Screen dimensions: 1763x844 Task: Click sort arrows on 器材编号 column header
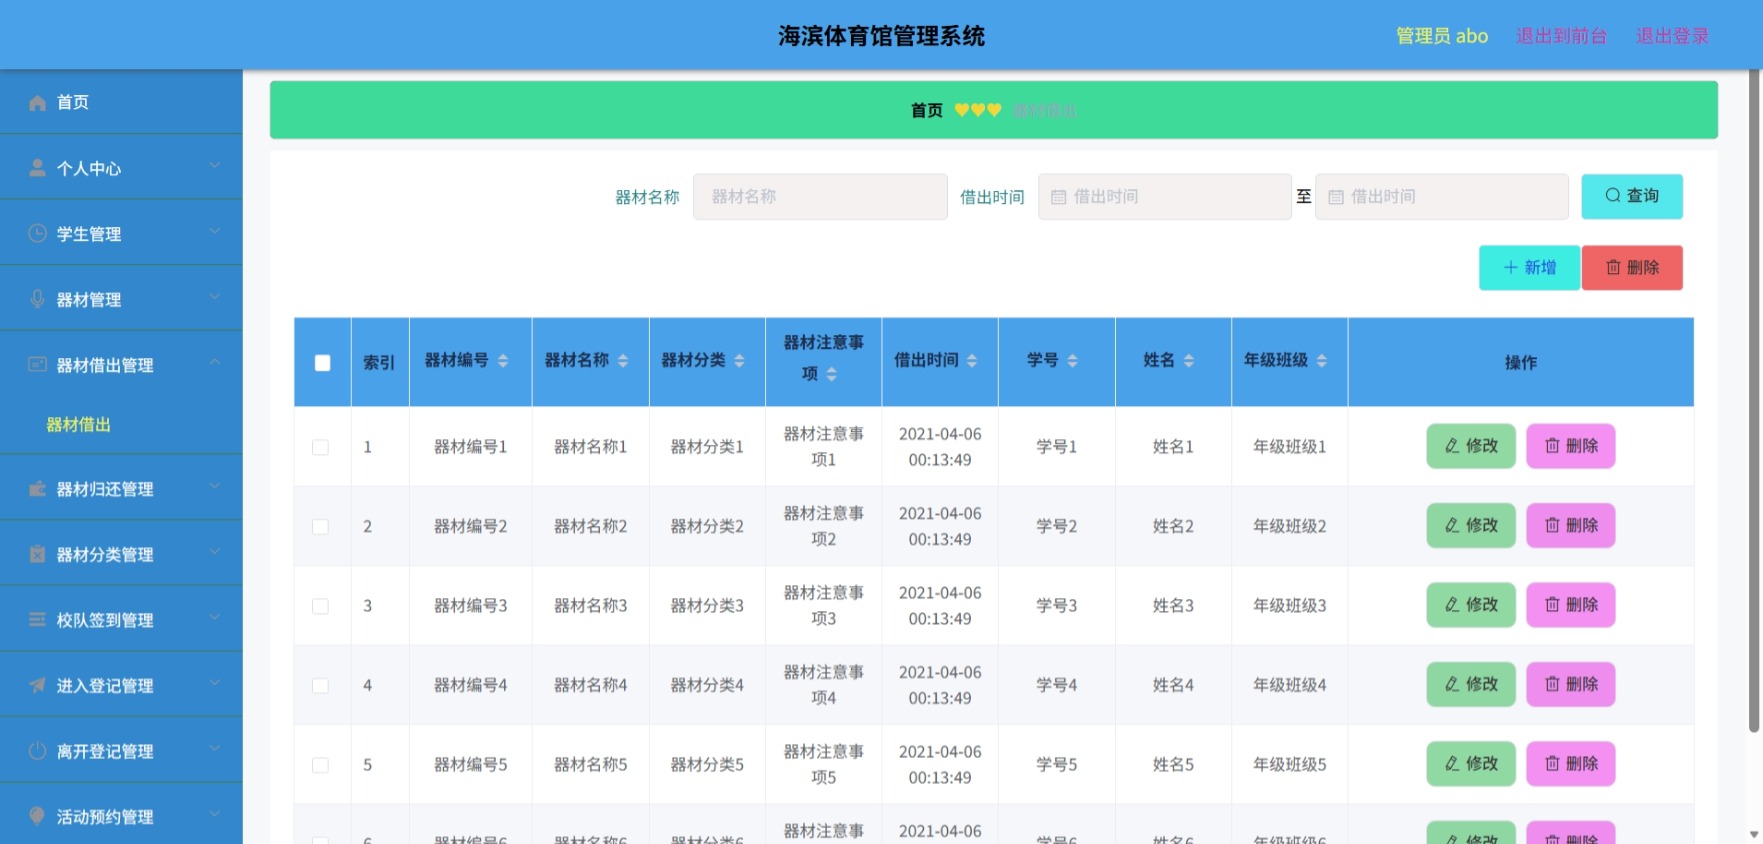[503, 361]
